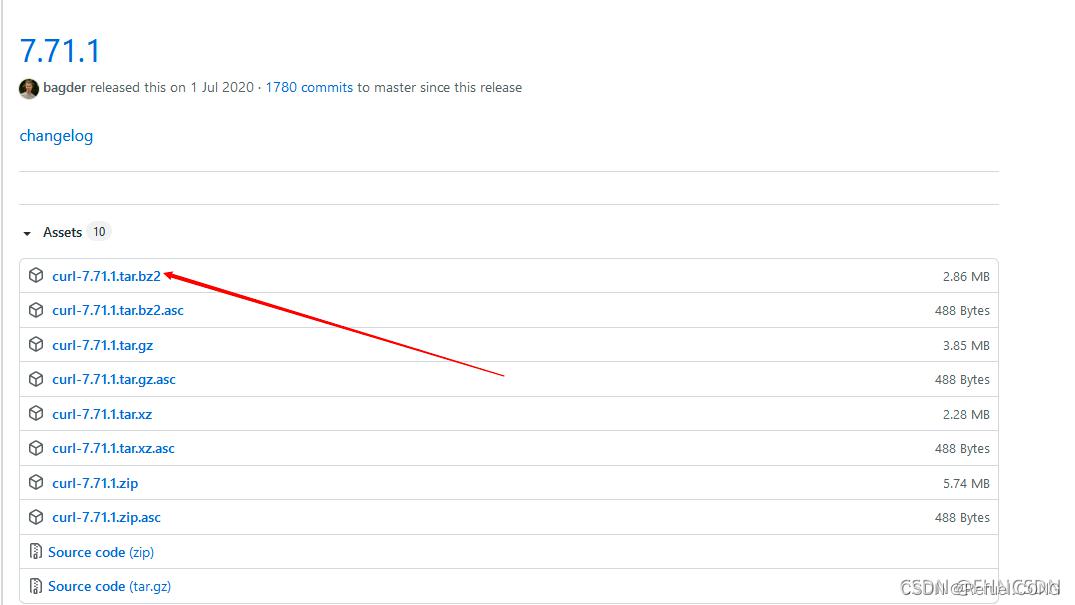Click zip file icon beside Source code (tar.gz)

click(36, 586)
